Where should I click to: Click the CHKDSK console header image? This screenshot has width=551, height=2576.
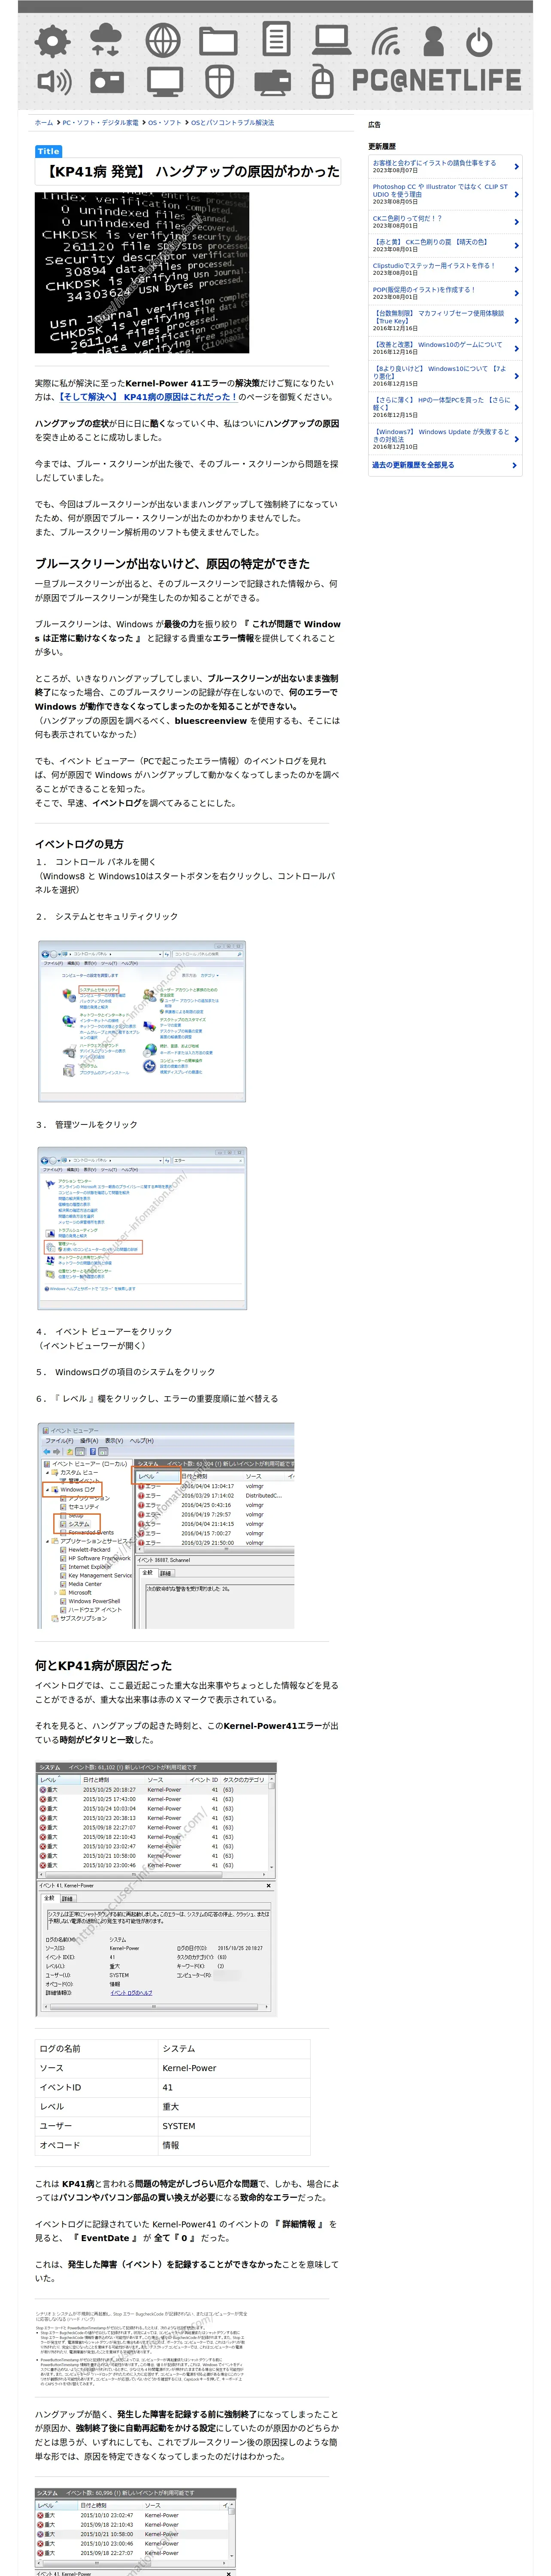(x=142, y=273)
